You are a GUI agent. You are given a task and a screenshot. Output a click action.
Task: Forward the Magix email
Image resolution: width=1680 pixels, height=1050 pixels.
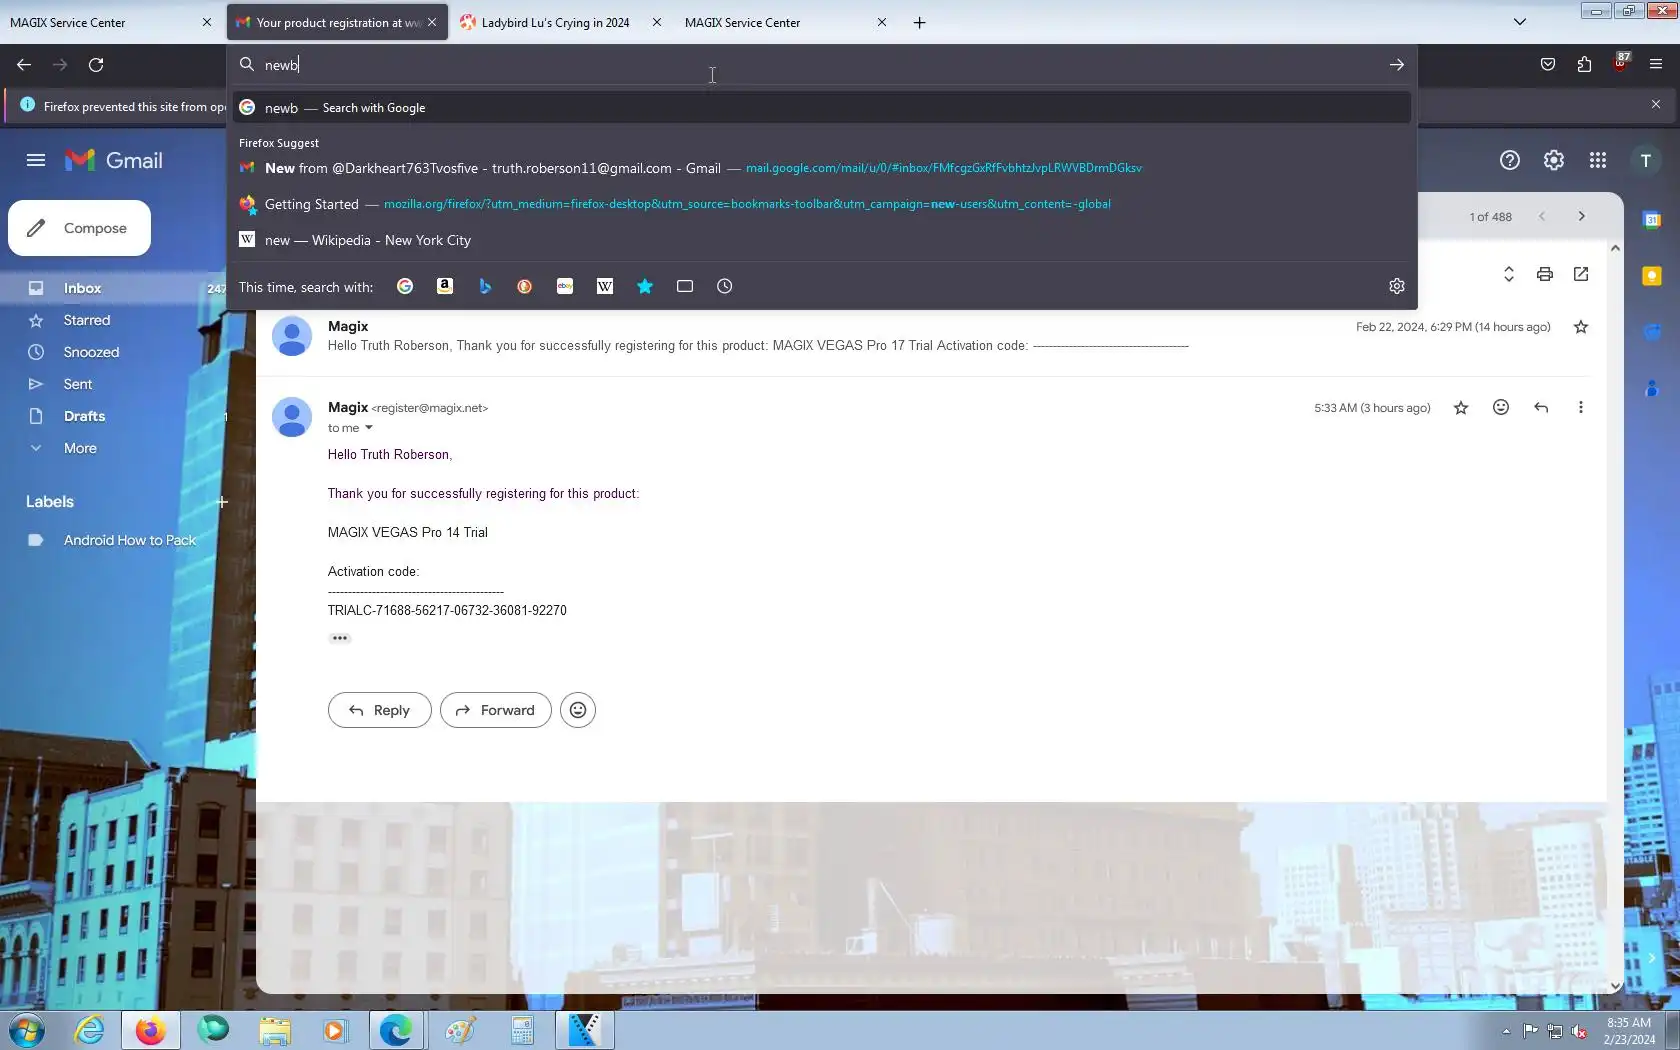coord(496,710)
